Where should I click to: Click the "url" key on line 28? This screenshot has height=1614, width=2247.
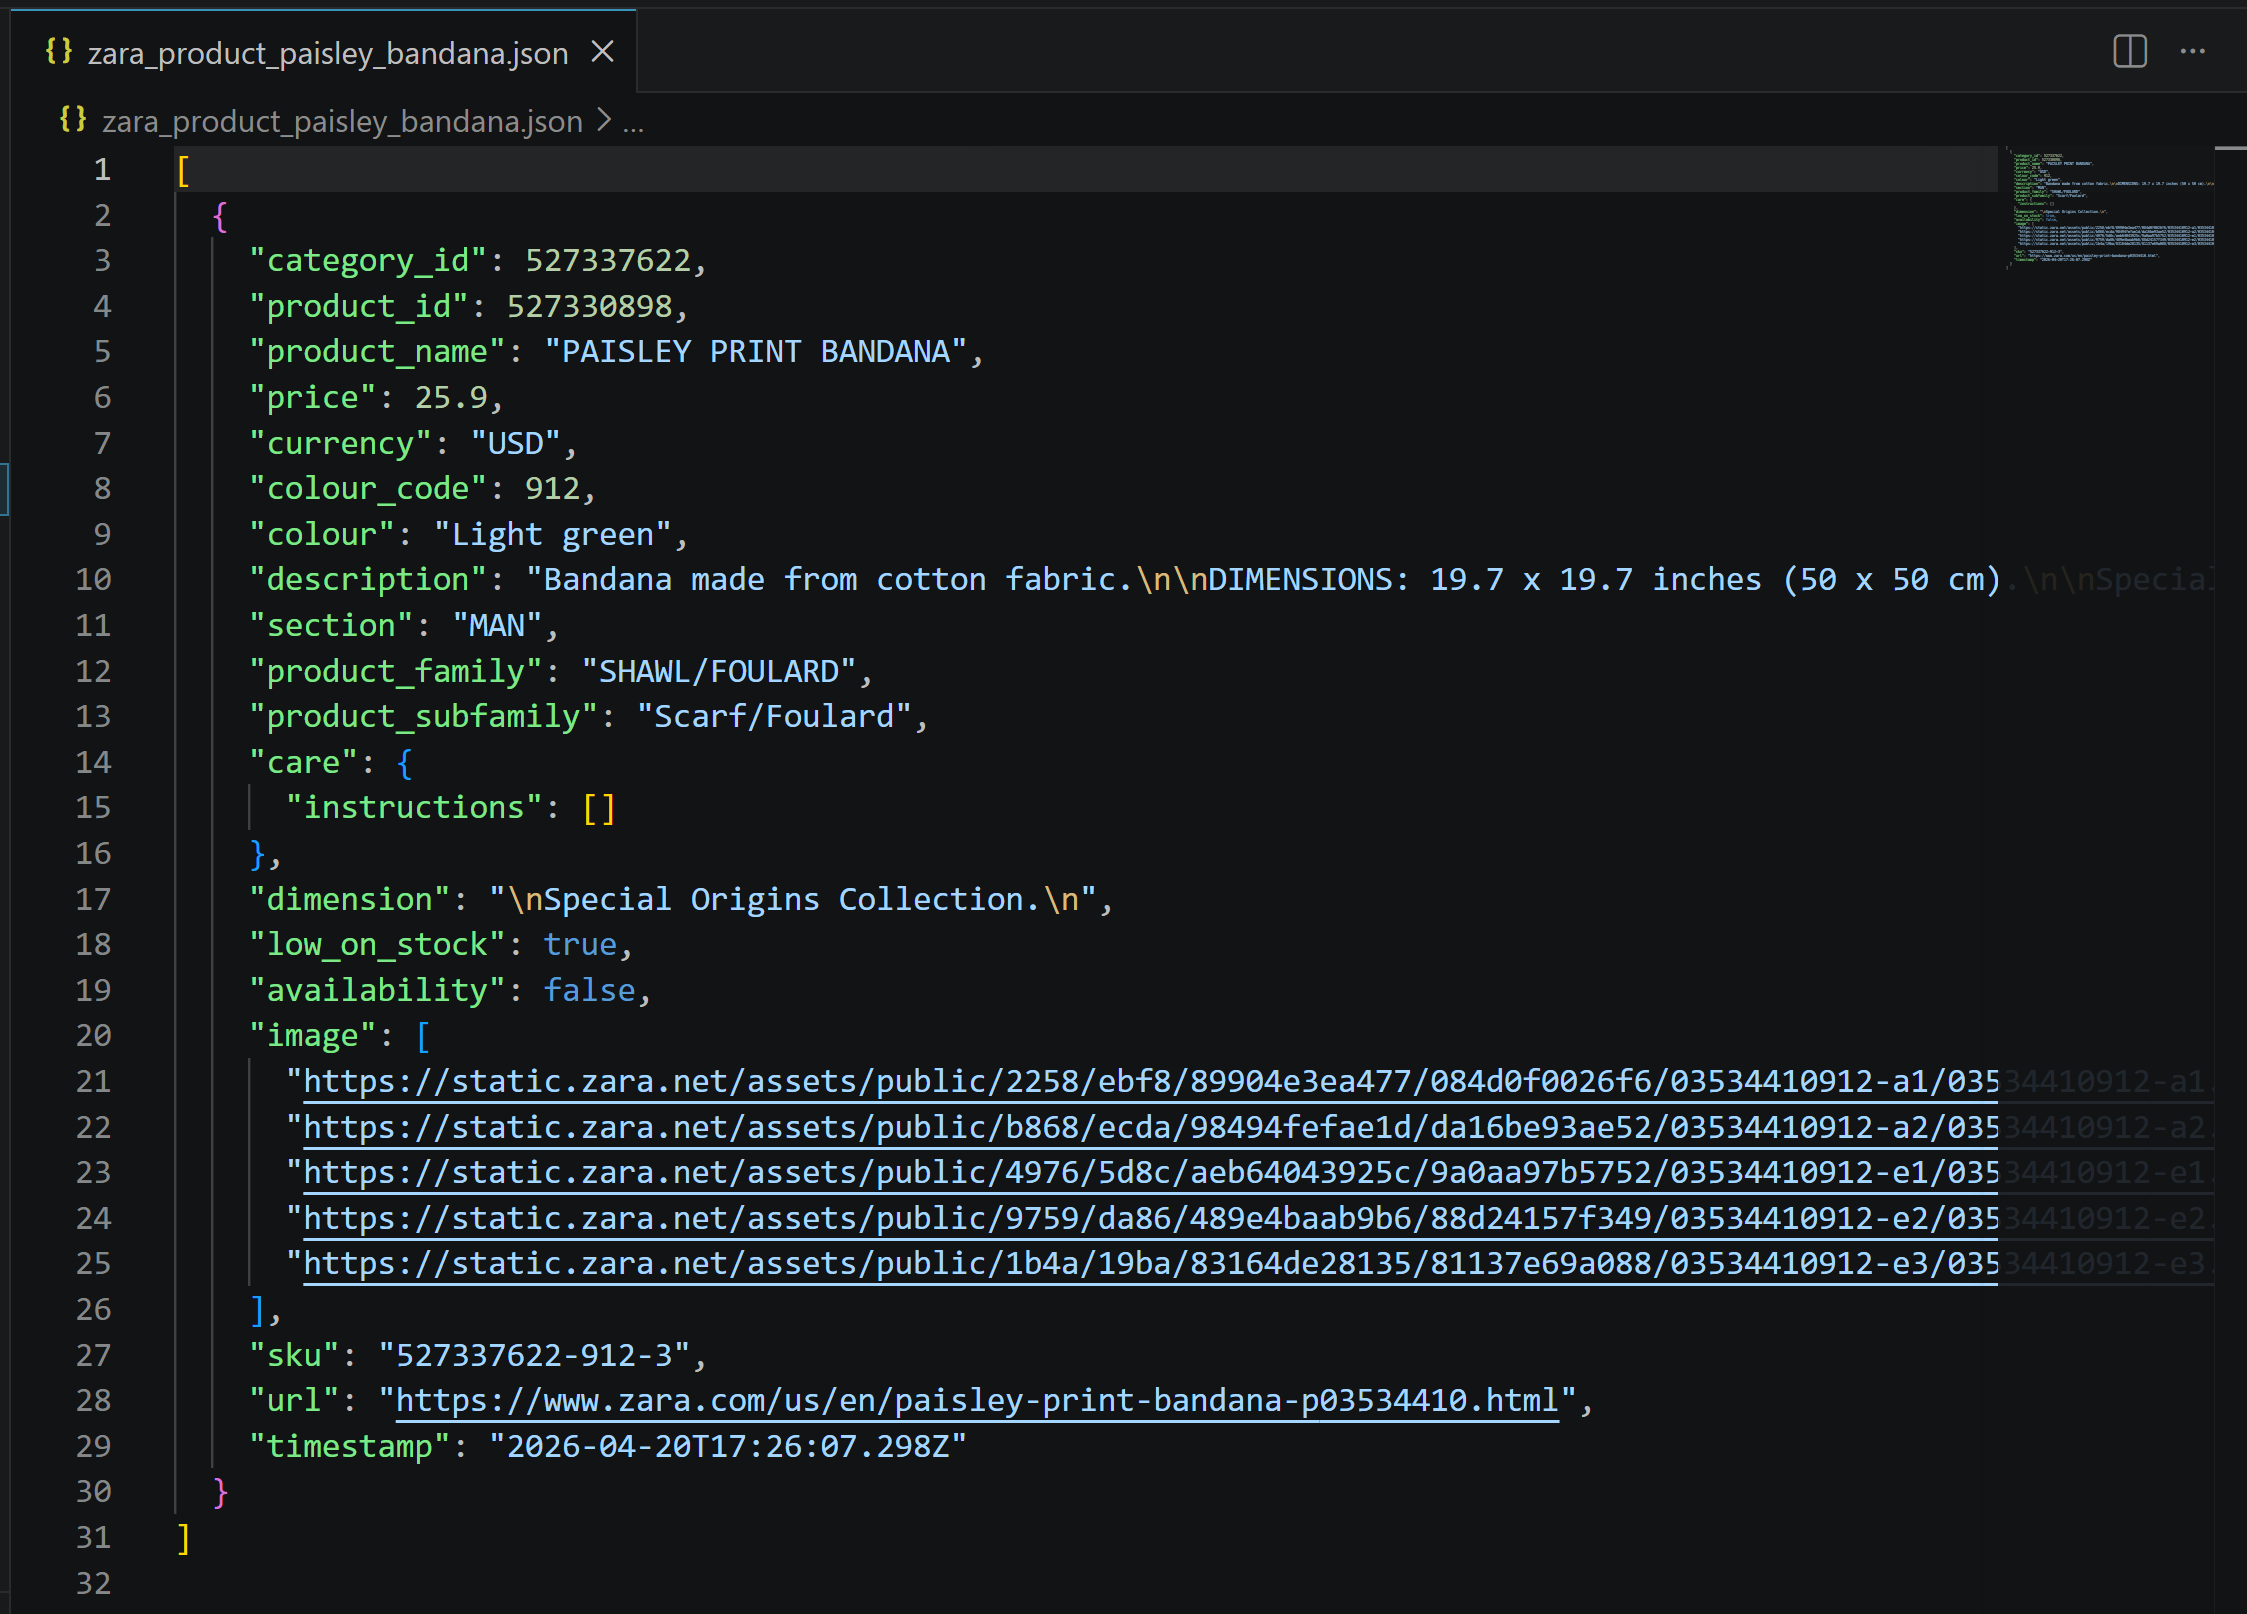point(294,1401)
